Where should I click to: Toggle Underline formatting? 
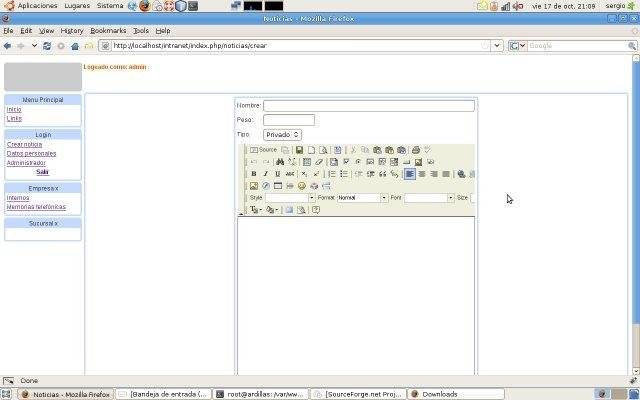pyautogui.click(x=278, y=174)
